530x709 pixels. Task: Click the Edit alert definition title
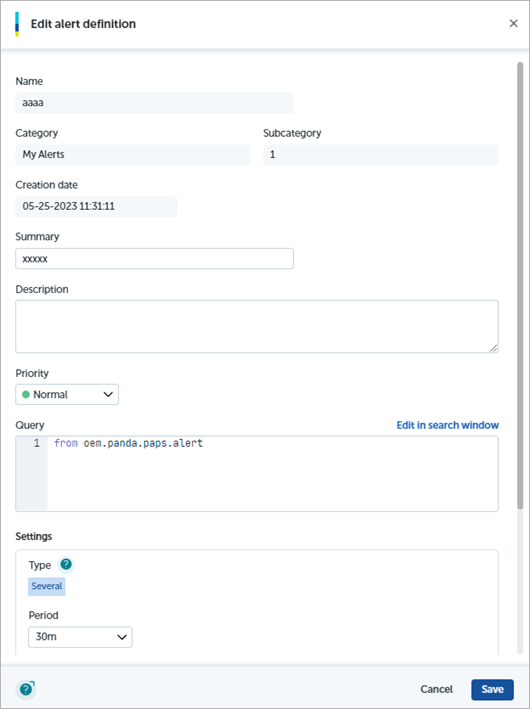[x=83, y=24]
